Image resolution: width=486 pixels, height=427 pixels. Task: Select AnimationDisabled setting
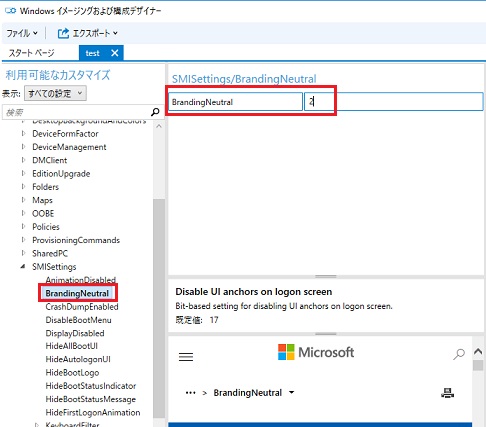pos(81,280)
